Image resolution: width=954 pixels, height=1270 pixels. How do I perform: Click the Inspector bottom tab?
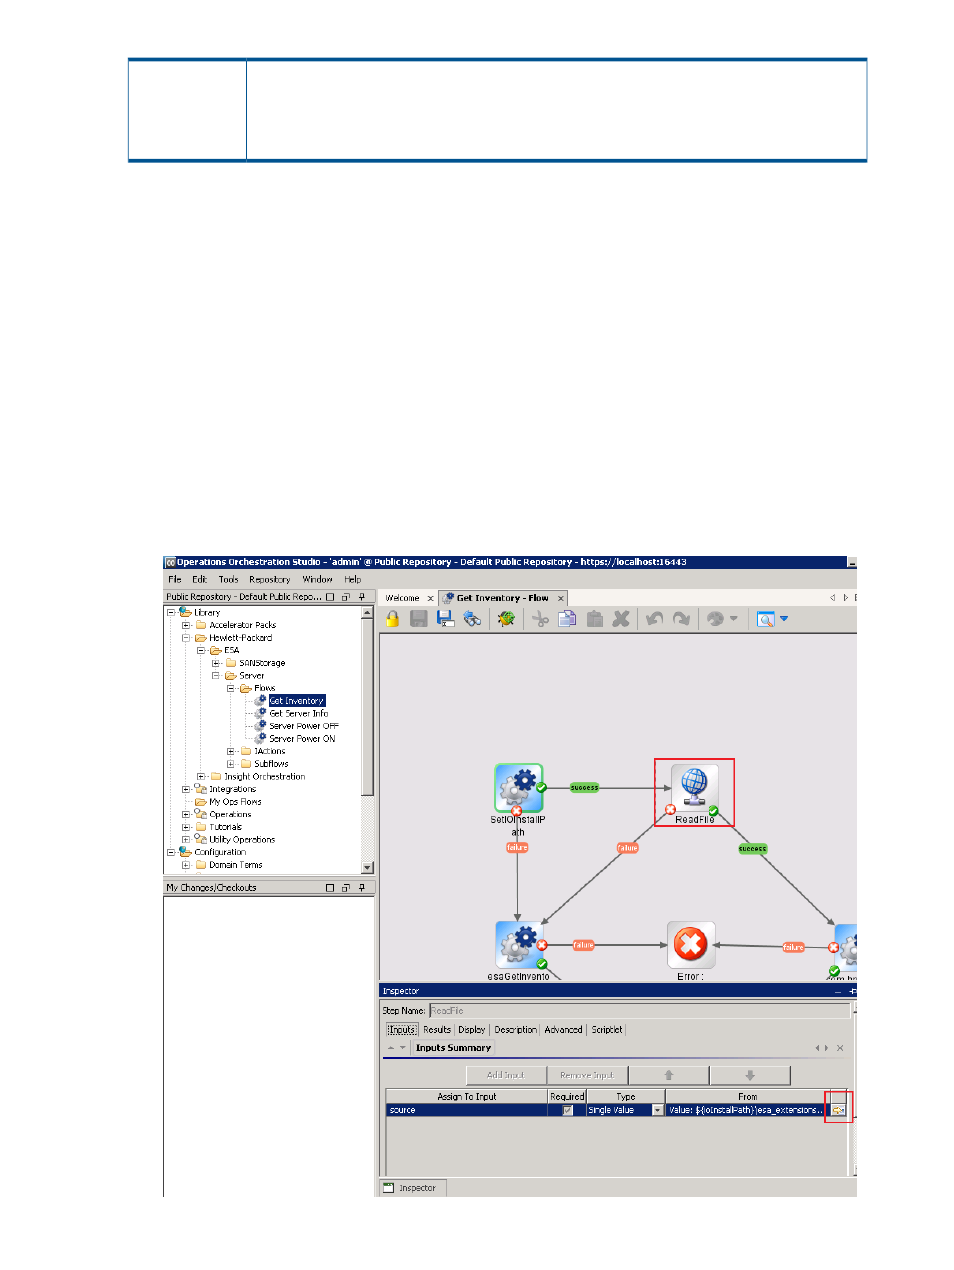click(x=411, y=1188)
